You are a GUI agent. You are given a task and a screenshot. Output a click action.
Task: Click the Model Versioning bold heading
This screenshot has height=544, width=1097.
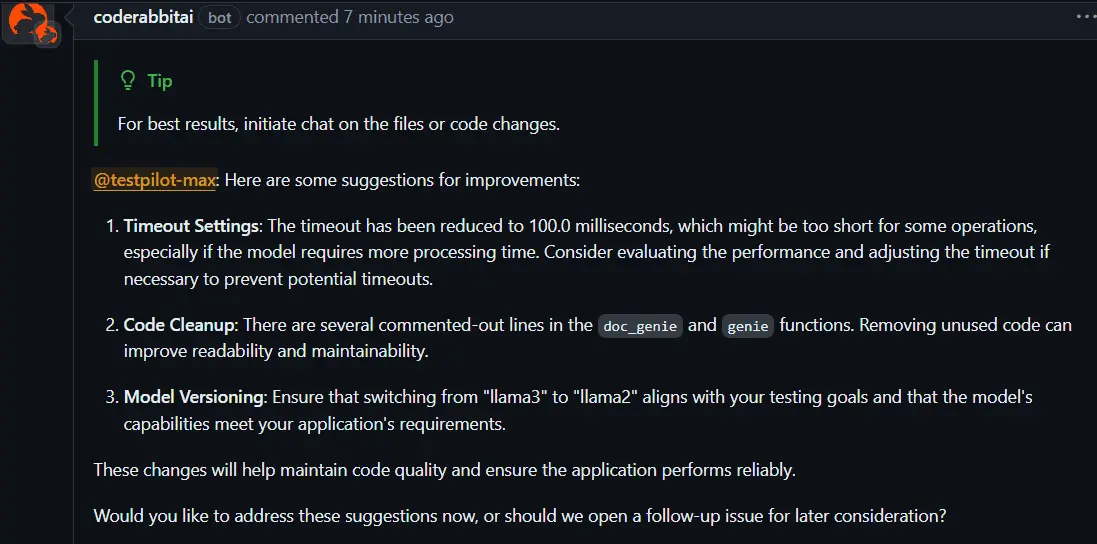tap(193, 397)
